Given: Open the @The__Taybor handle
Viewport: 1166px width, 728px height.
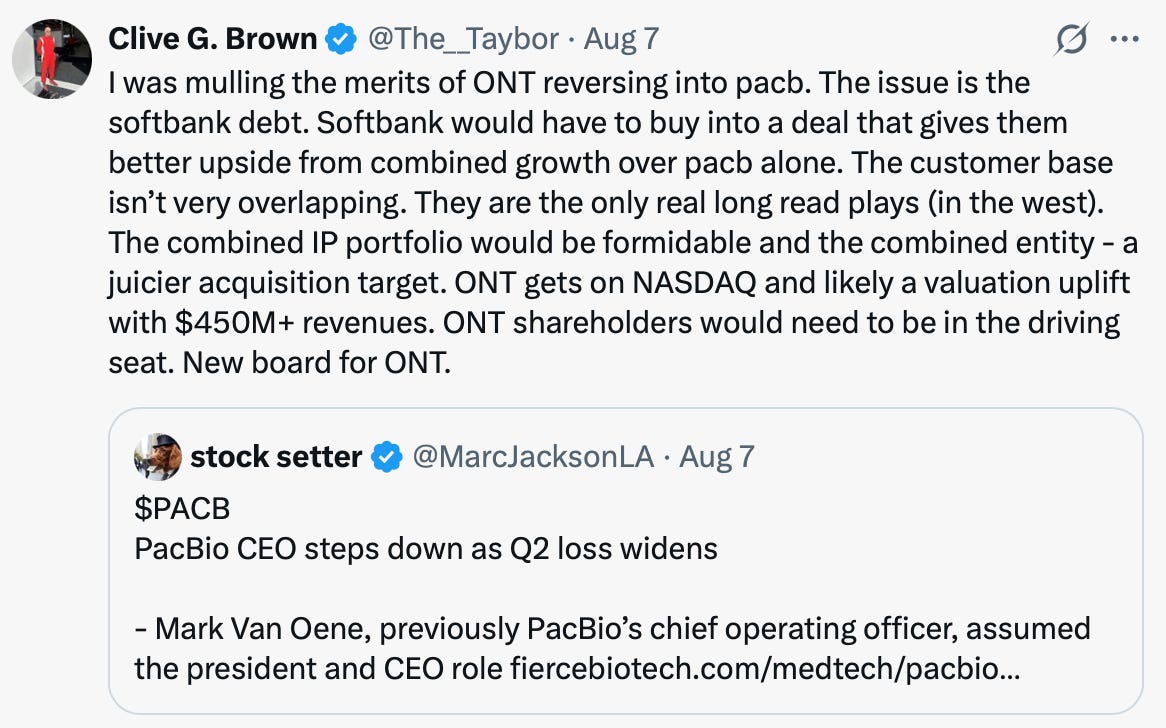Looking at the screenshot, I should [x=463, y=39].
